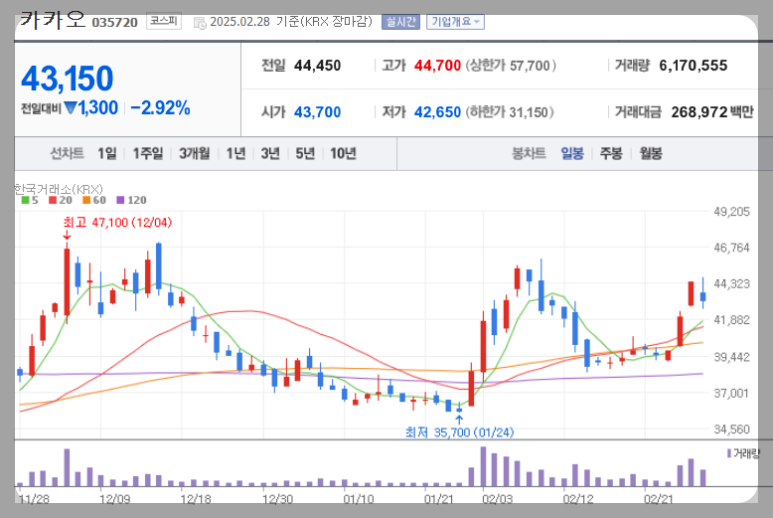Click the 01/21 date axis label

point(439,499)
